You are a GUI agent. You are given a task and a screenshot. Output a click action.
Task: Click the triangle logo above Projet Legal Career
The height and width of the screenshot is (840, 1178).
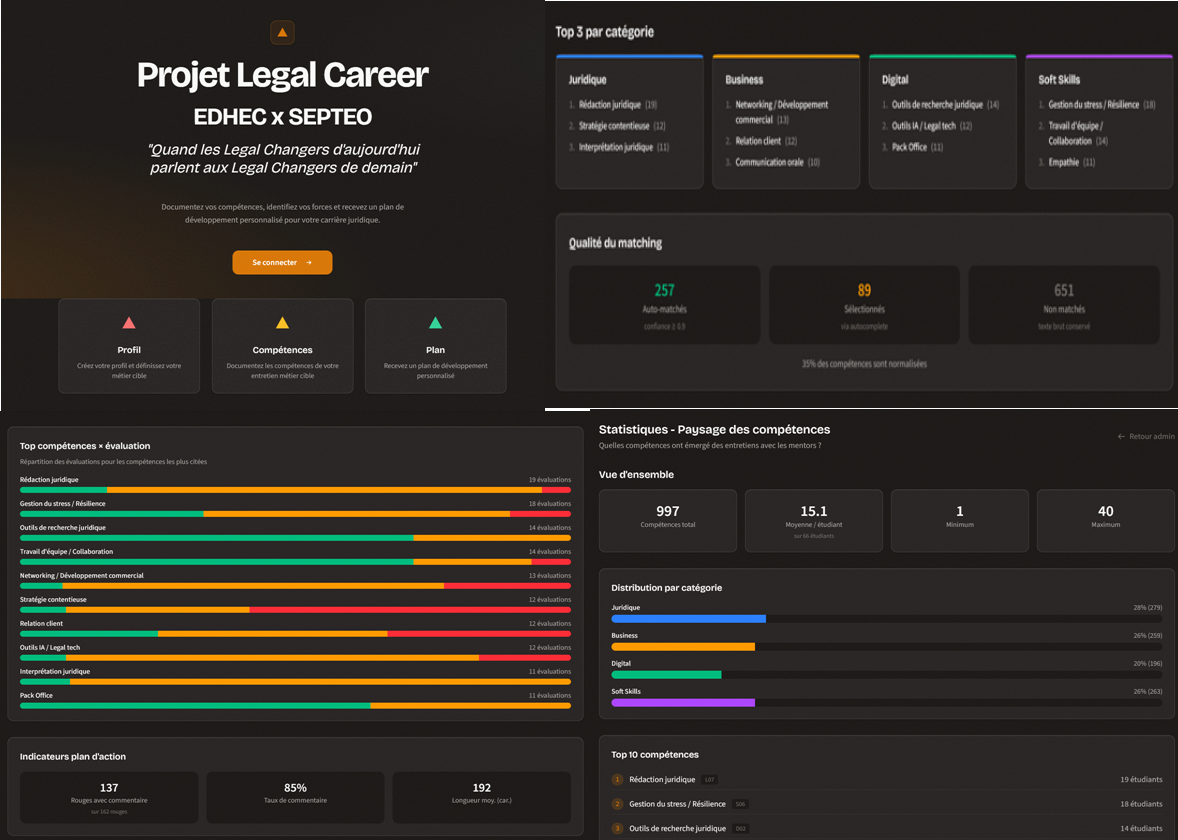[x=282, y=32]
